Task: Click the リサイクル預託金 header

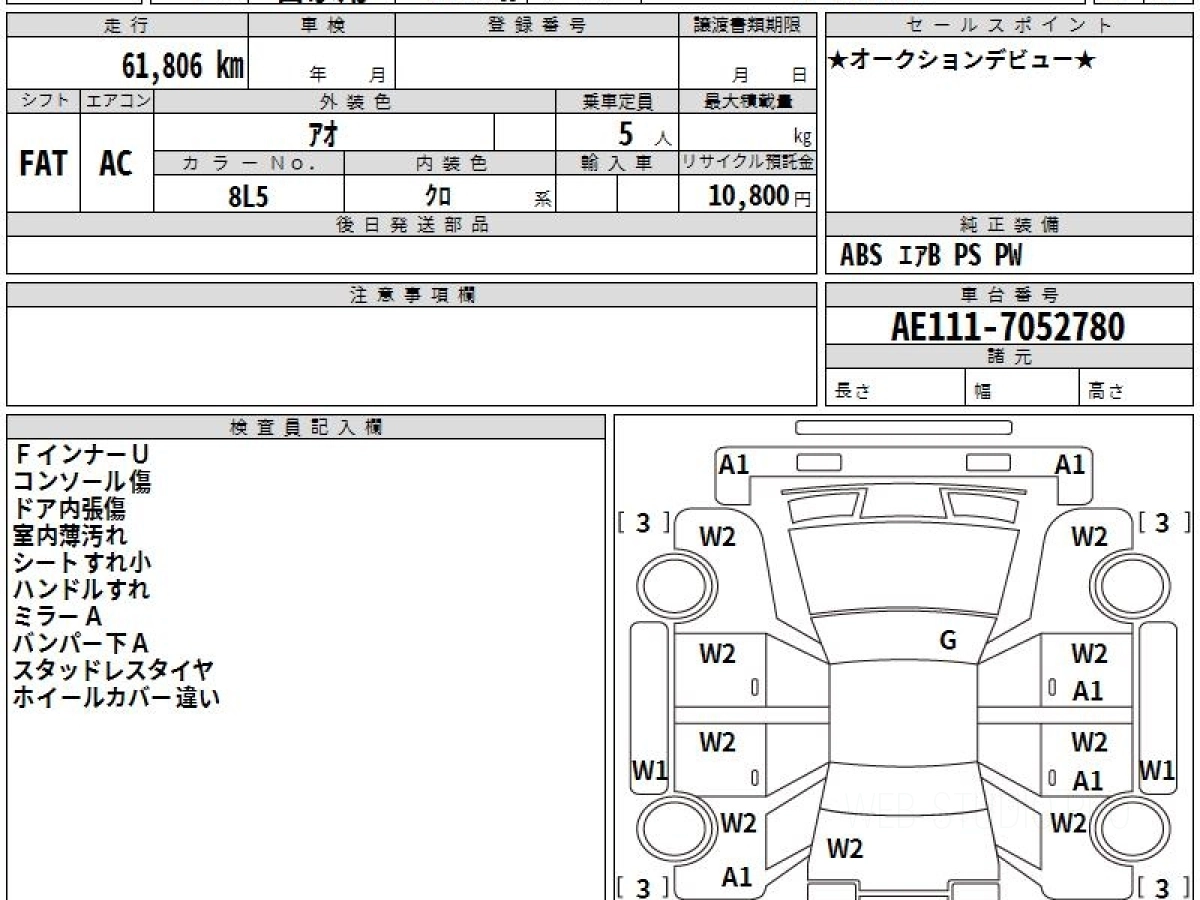Action: (748, 164)
